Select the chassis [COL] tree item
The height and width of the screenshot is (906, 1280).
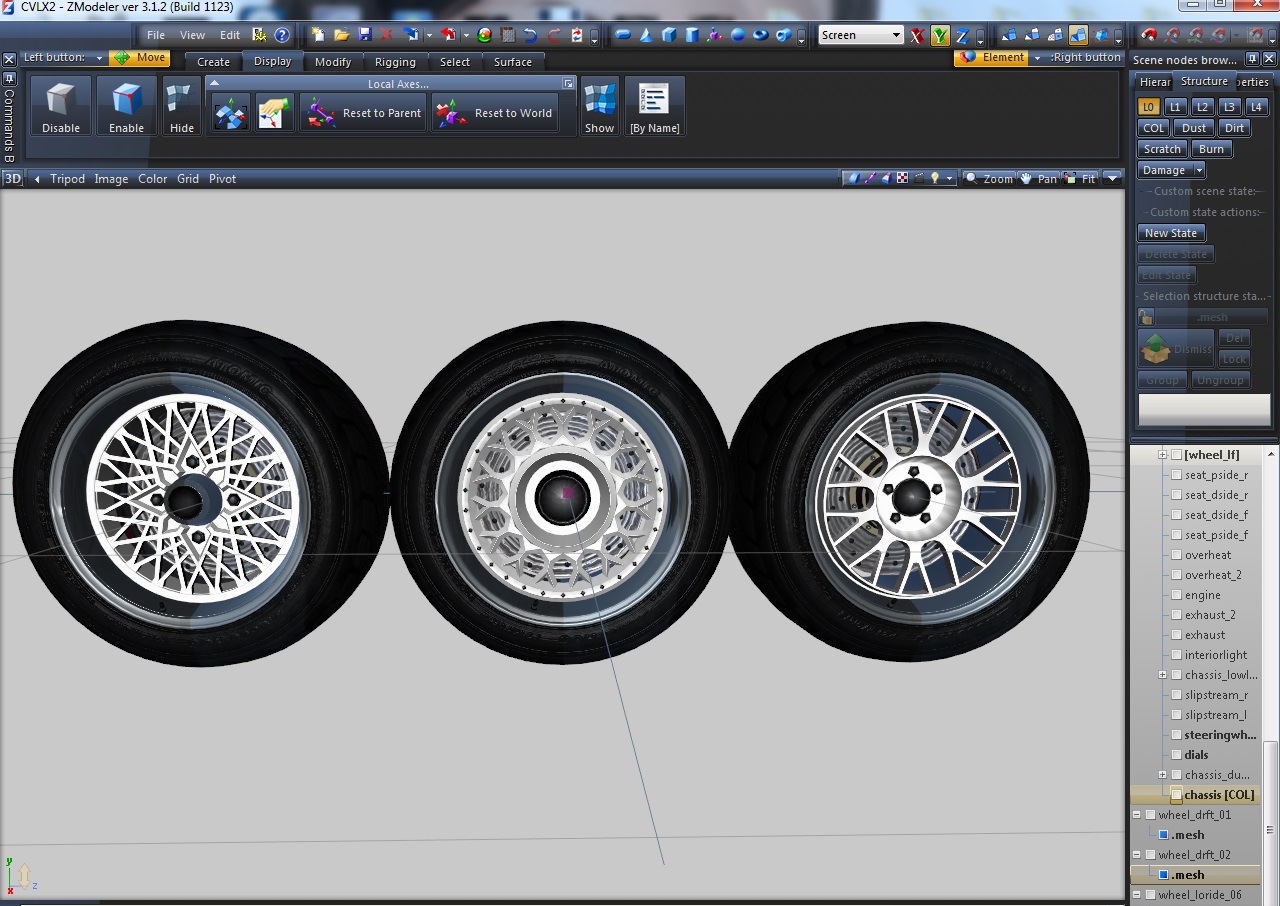pos(1218,795)
